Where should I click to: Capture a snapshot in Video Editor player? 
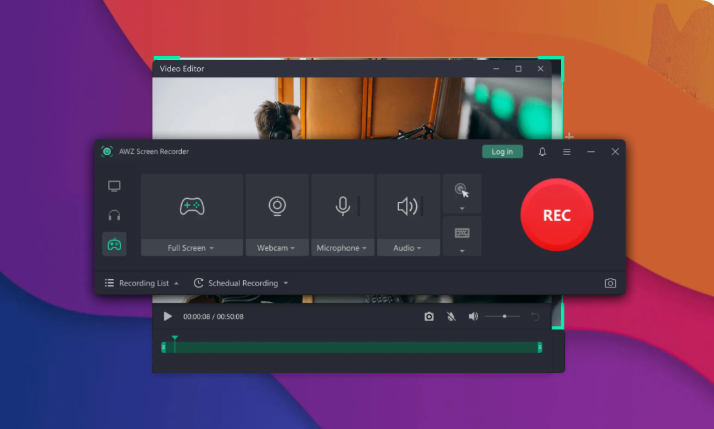click(429, 317)
